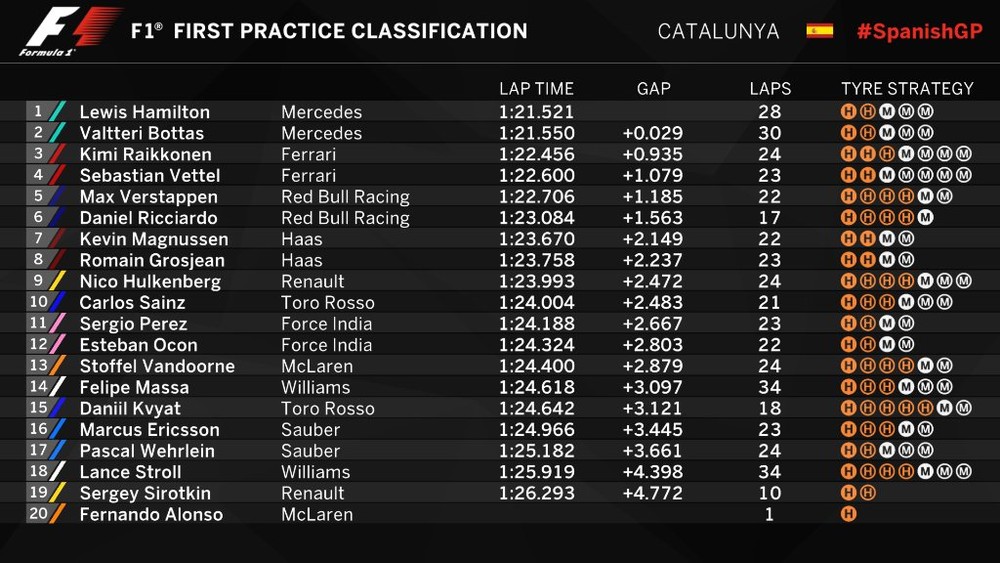The width and height of the screenshot is (1000, 563).
Task: Click the LAP TIME column header
Action: (536, 89)
